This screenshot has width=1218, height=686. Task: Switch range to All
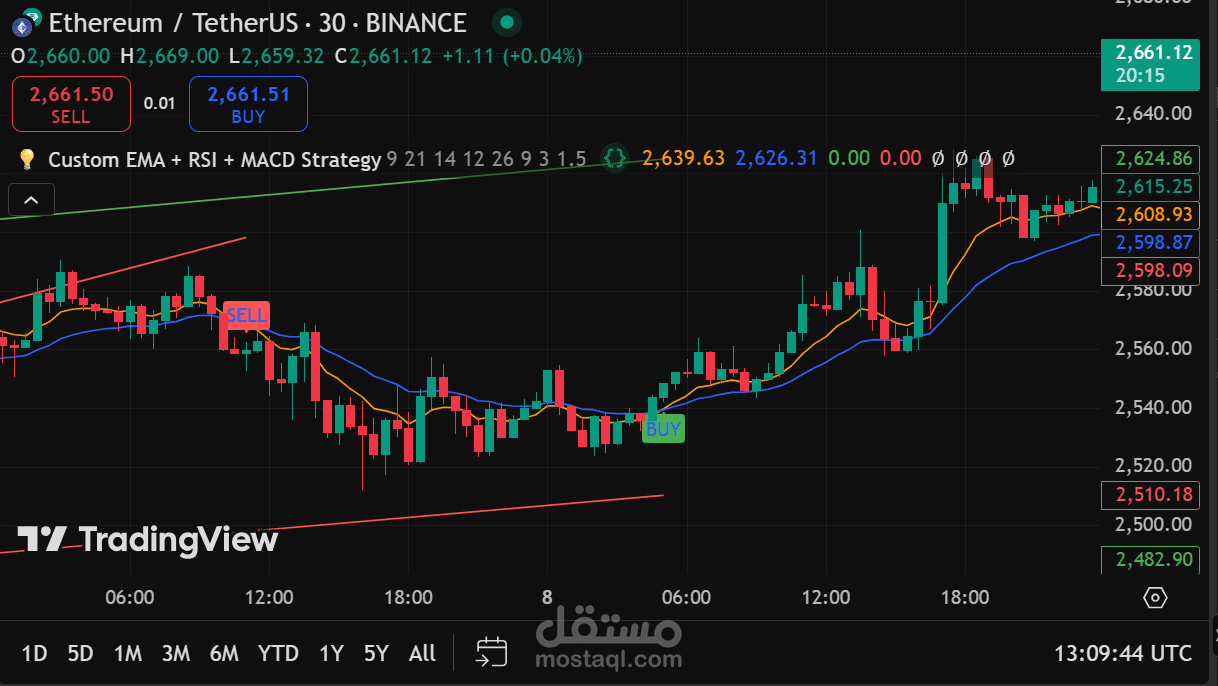[x=422, y=653]
